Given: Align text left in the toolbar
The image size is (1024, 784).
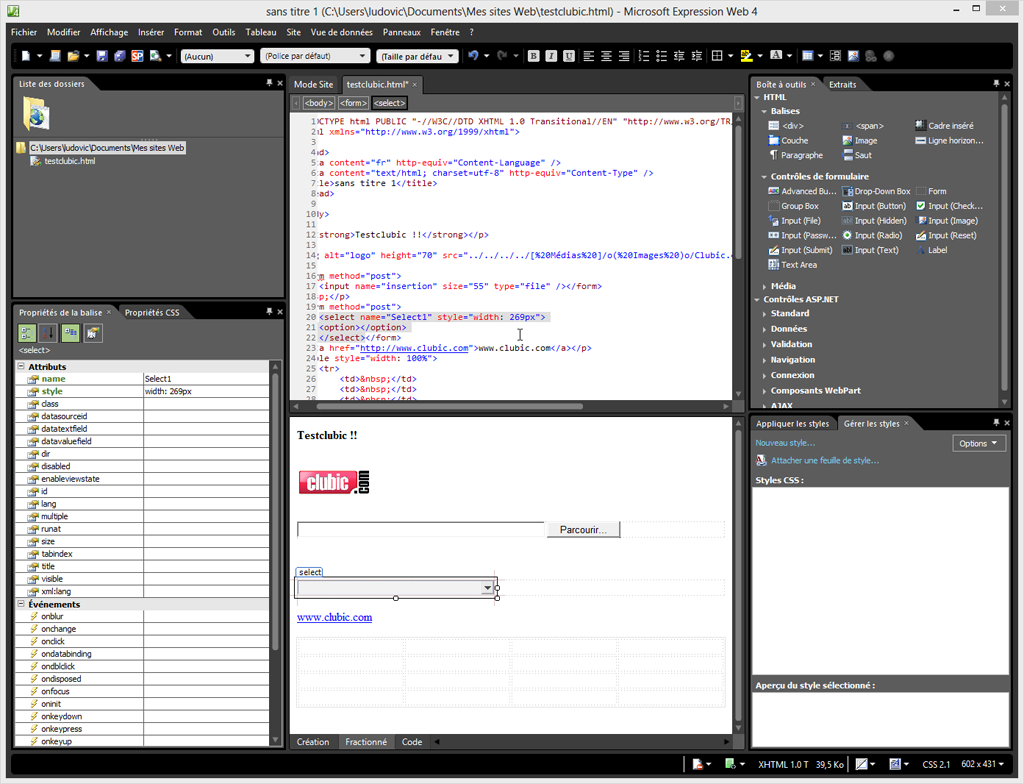Looking at the screenshot, I should tap(588, 56).
